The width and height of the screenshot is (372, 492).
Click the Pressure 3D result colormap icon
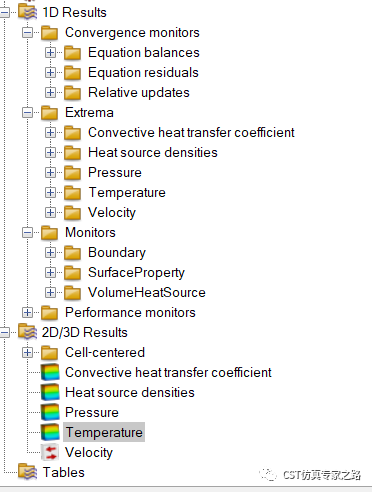(x=50, y=412)
